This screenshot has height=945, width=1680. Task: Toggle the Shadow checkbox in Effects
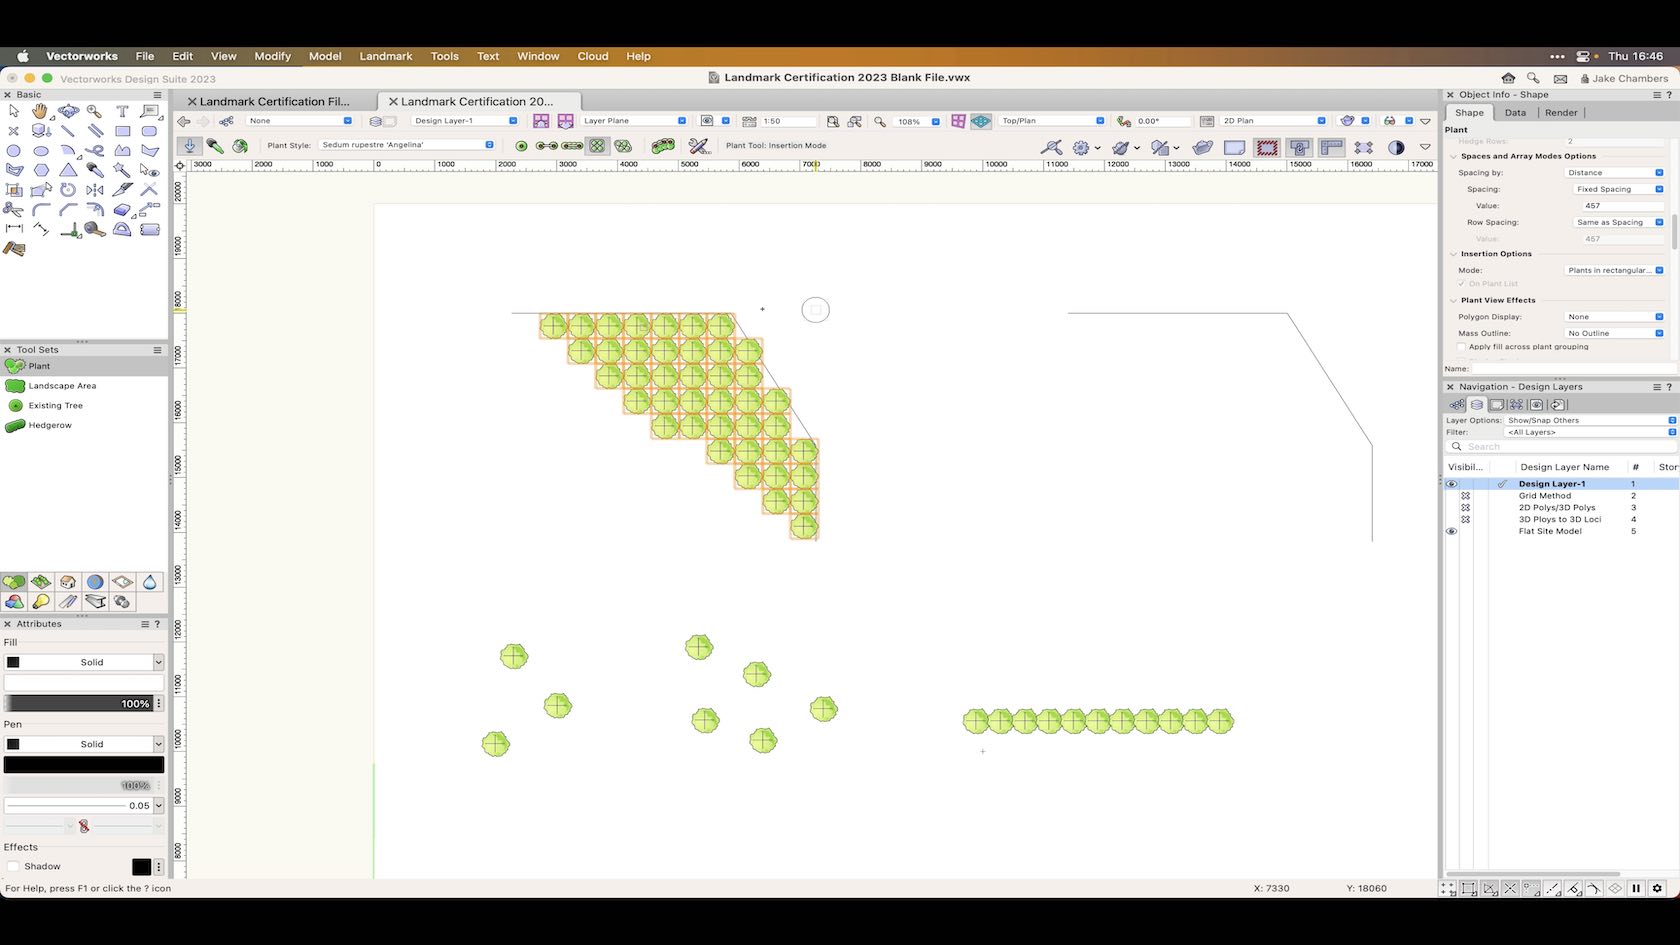(14, 866)
